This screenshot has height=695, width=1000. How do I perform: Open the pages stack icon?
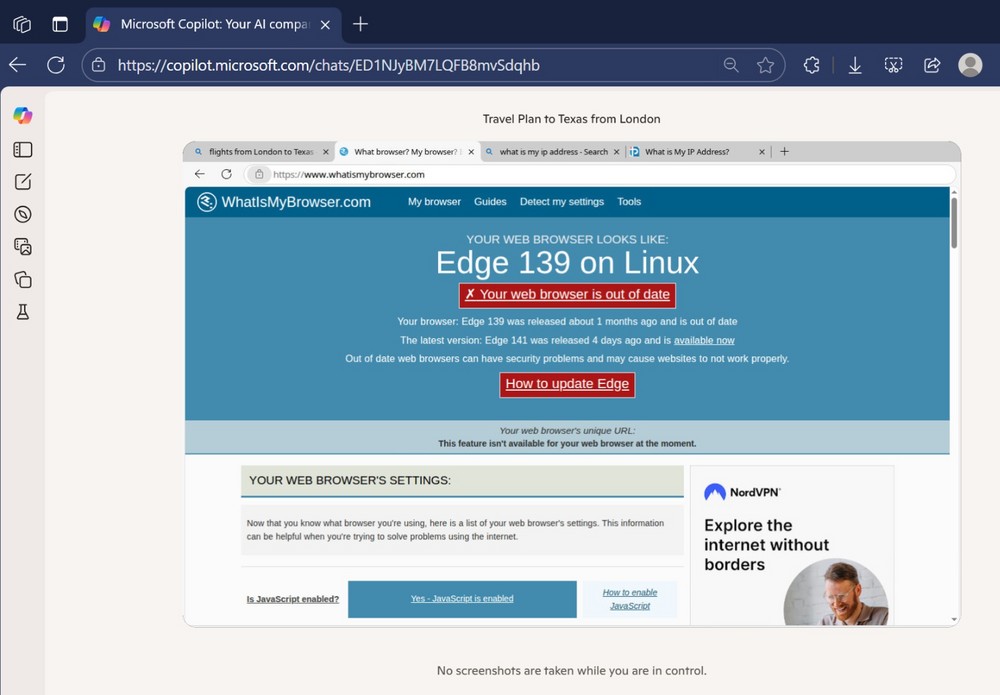[23, 279]
